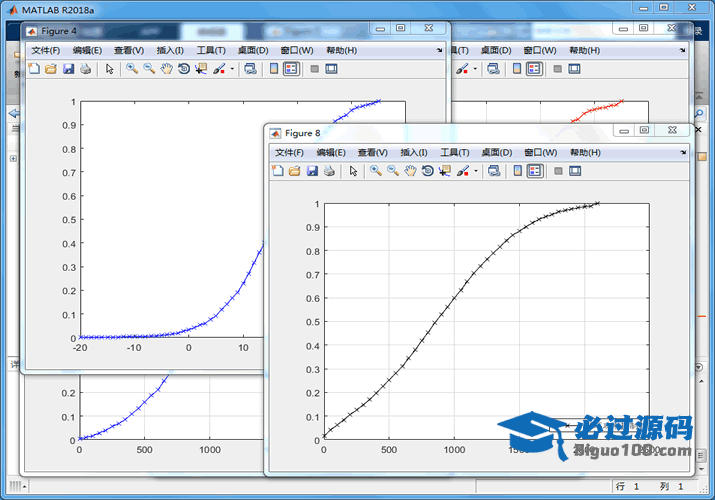Select Pan hand tool in Figure 8

coord(410,171)
